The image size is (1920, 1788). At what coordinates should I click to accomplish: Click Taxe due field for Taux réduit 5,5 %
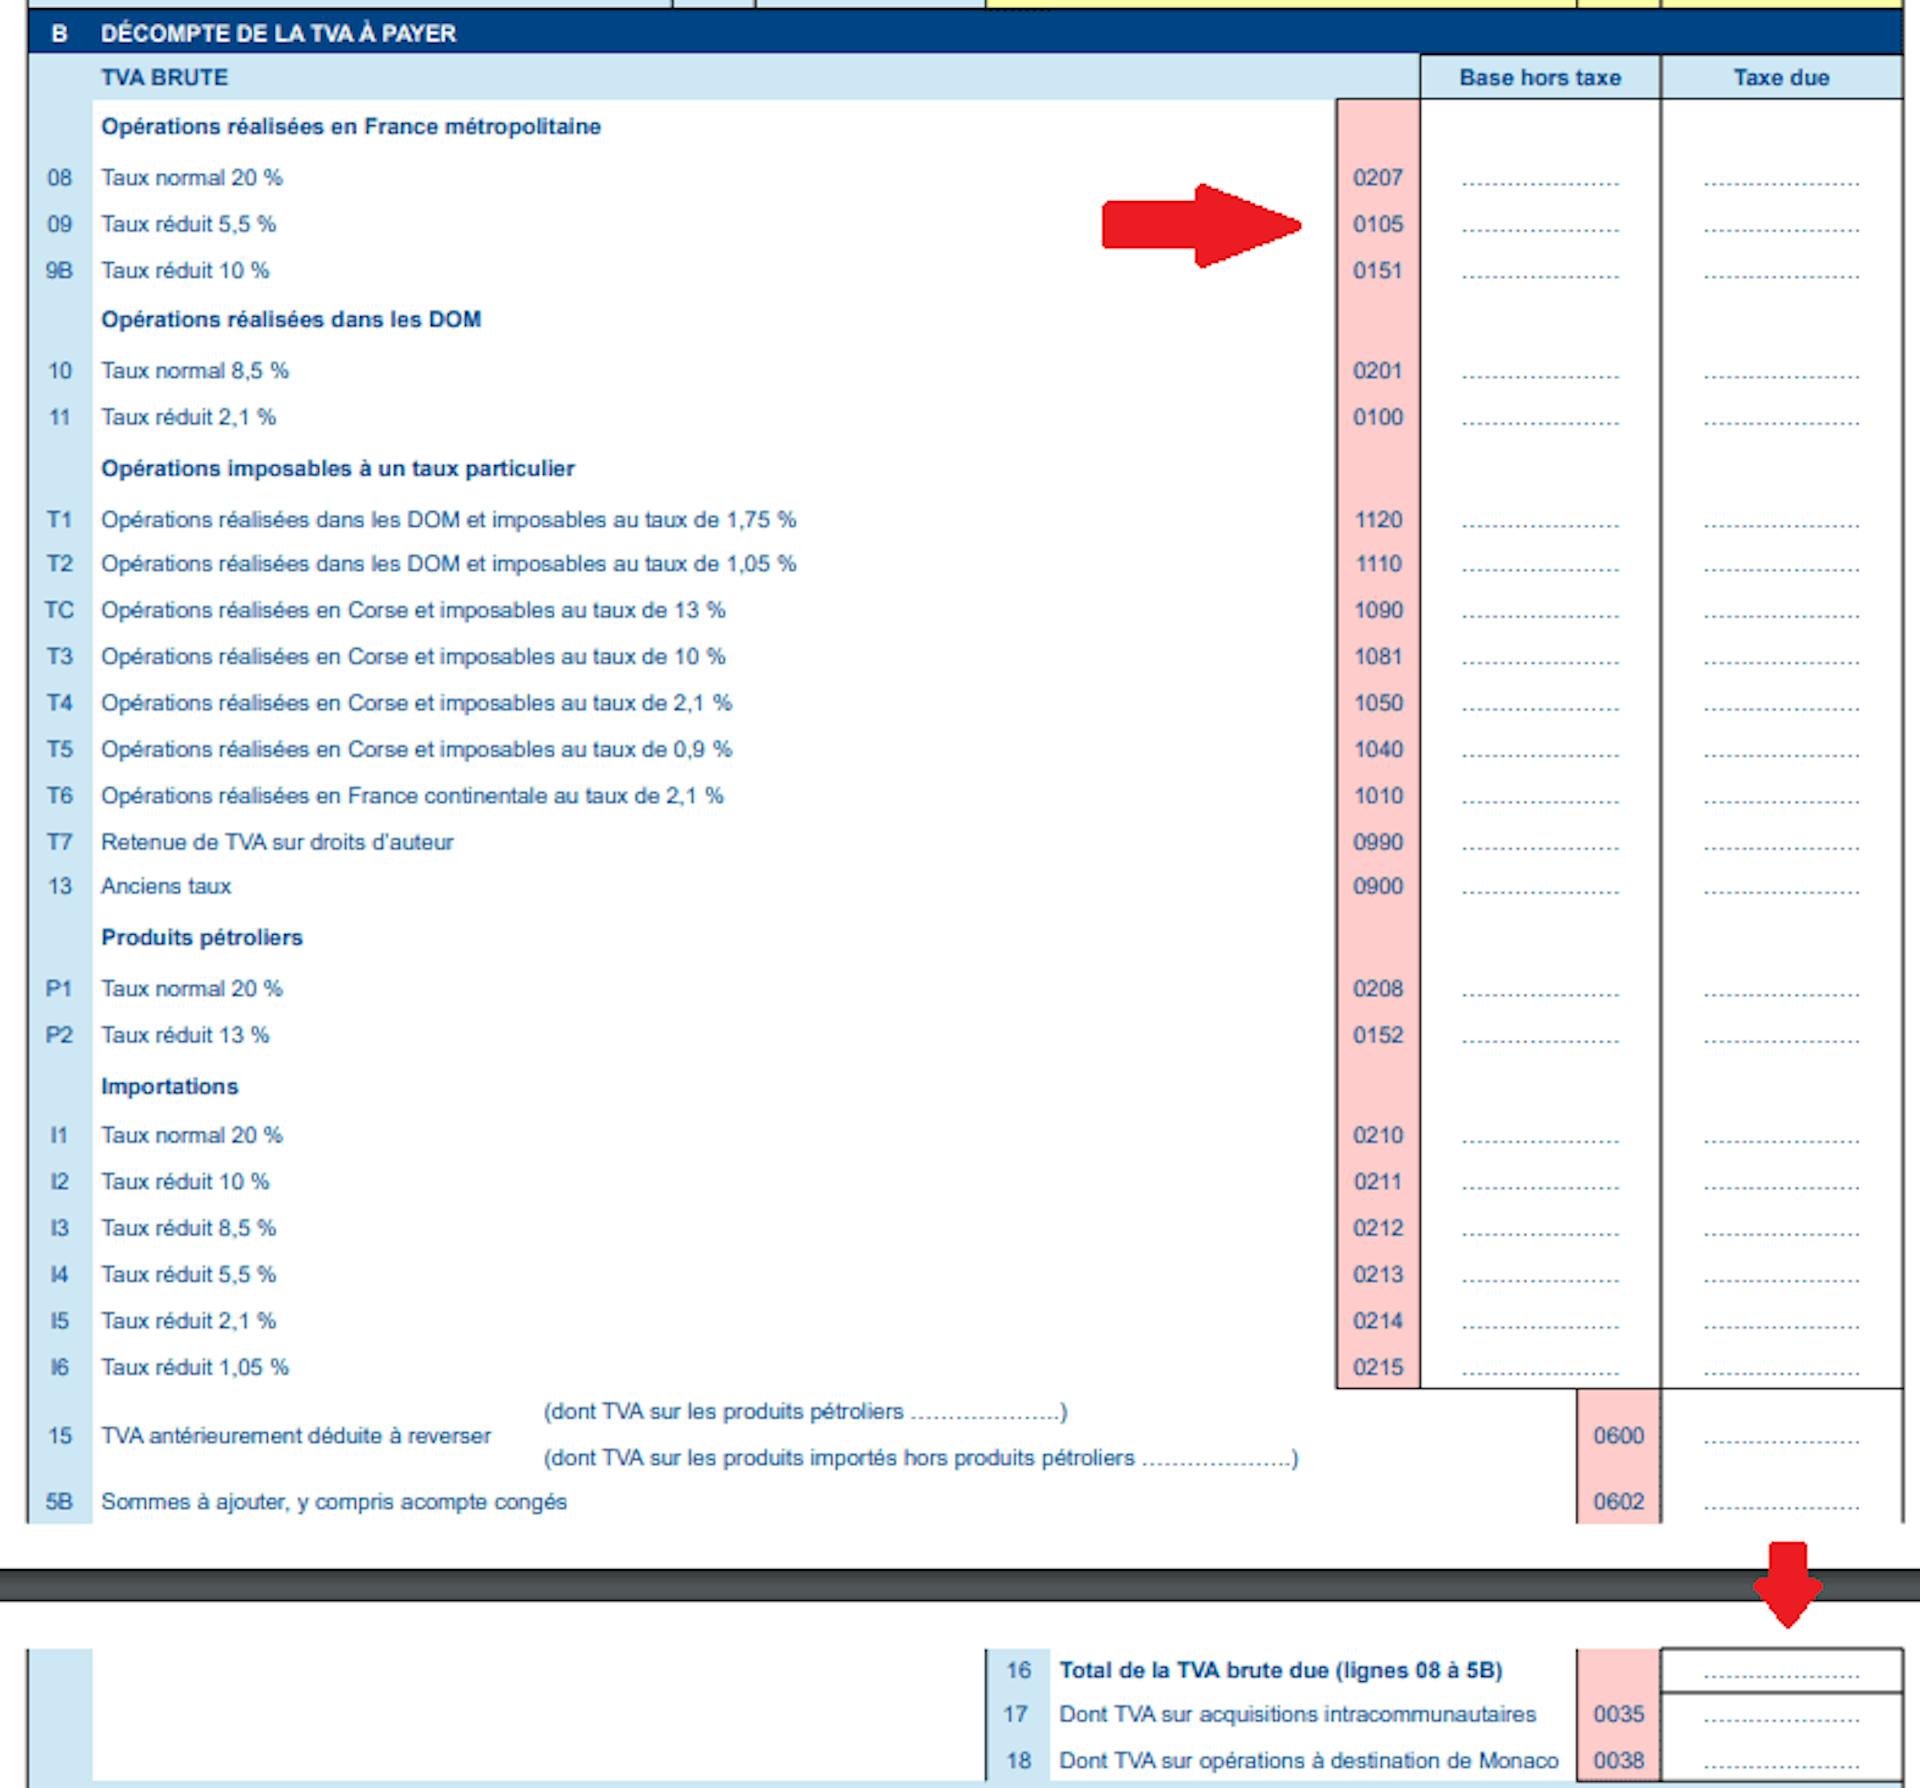point(1781,225)
